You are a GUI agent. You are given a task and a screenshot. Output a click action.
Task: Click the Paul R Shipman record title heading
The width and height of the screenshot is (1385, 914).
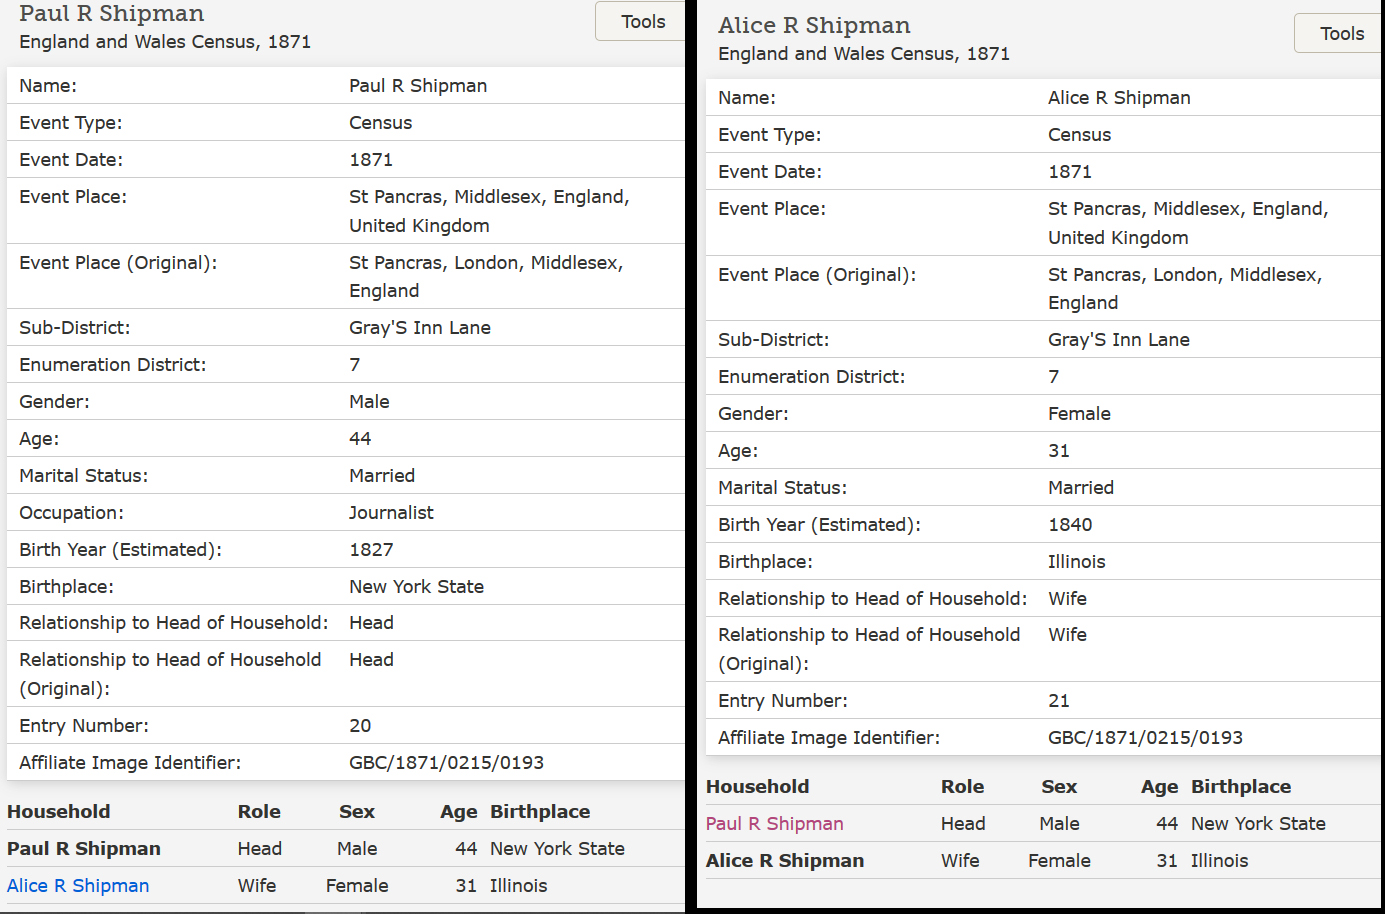[x=112, y=14]
